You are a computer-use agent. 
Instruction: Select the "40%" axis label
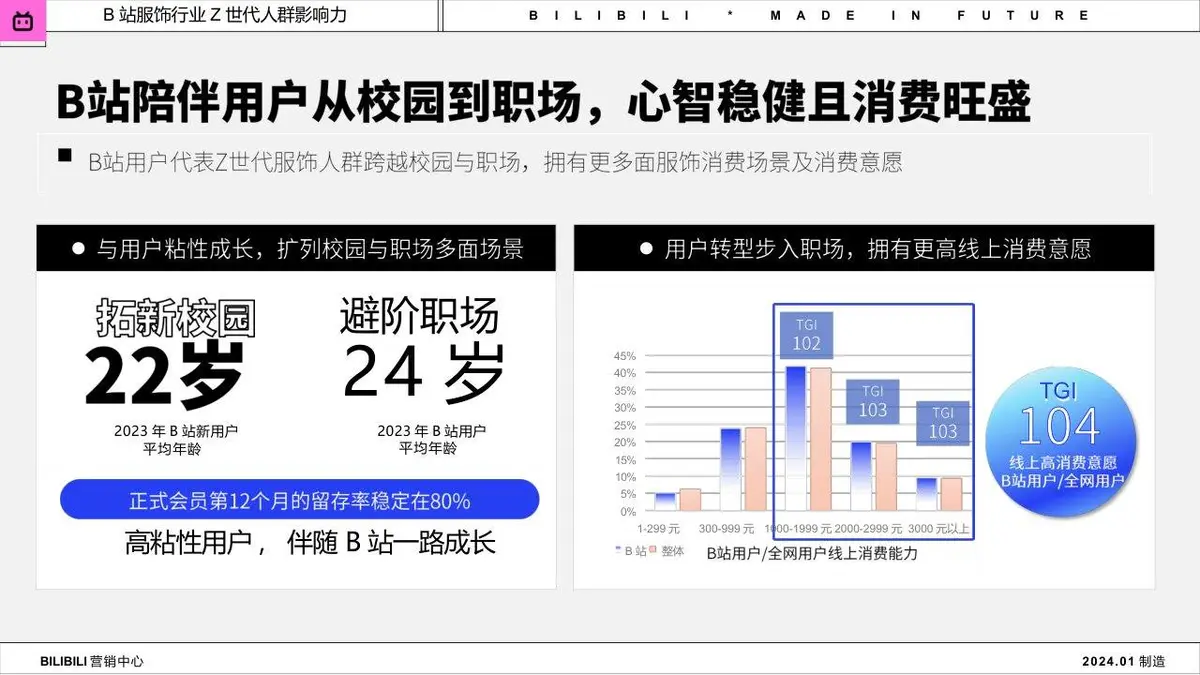624,373
